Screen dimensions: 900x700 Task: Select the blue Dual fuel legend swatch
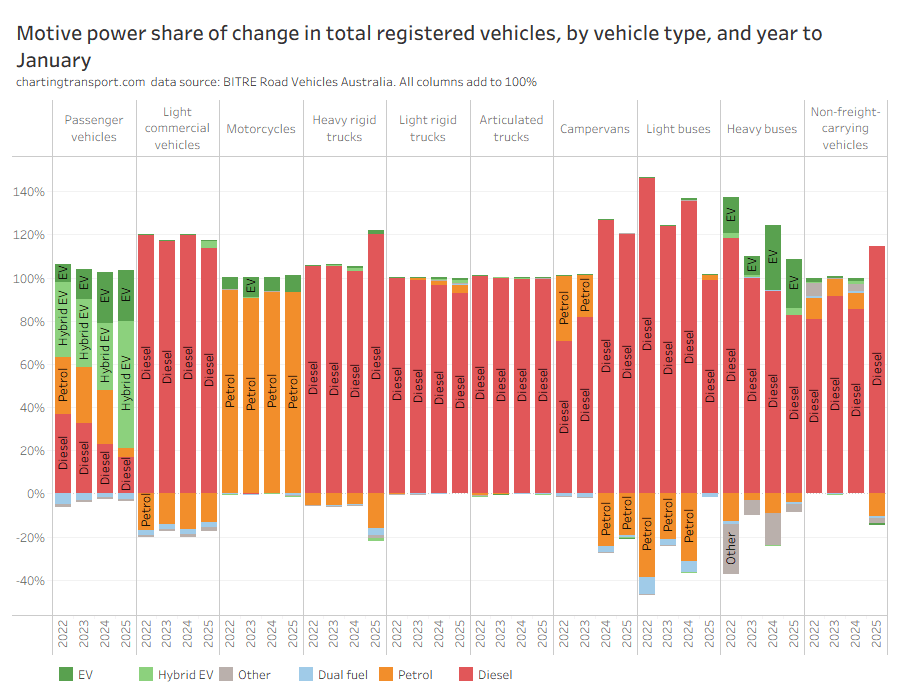[307, 674]
